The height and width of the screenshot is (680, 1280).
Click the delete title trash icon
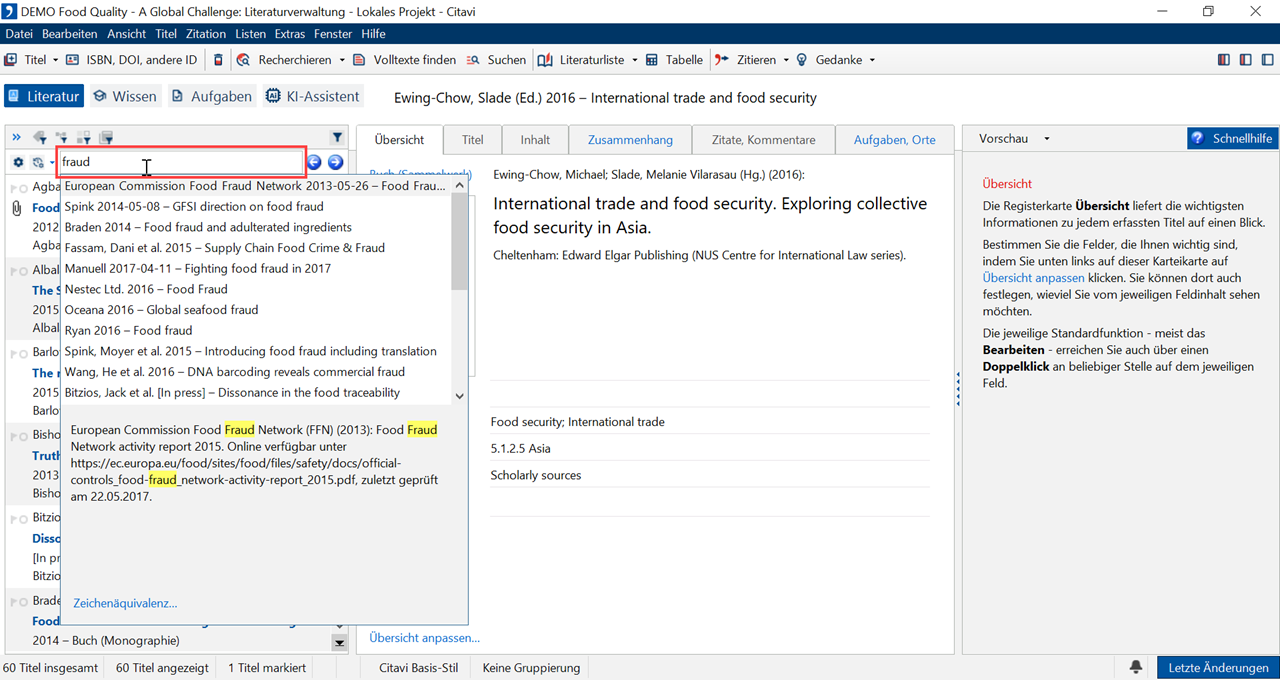[219, 60]
